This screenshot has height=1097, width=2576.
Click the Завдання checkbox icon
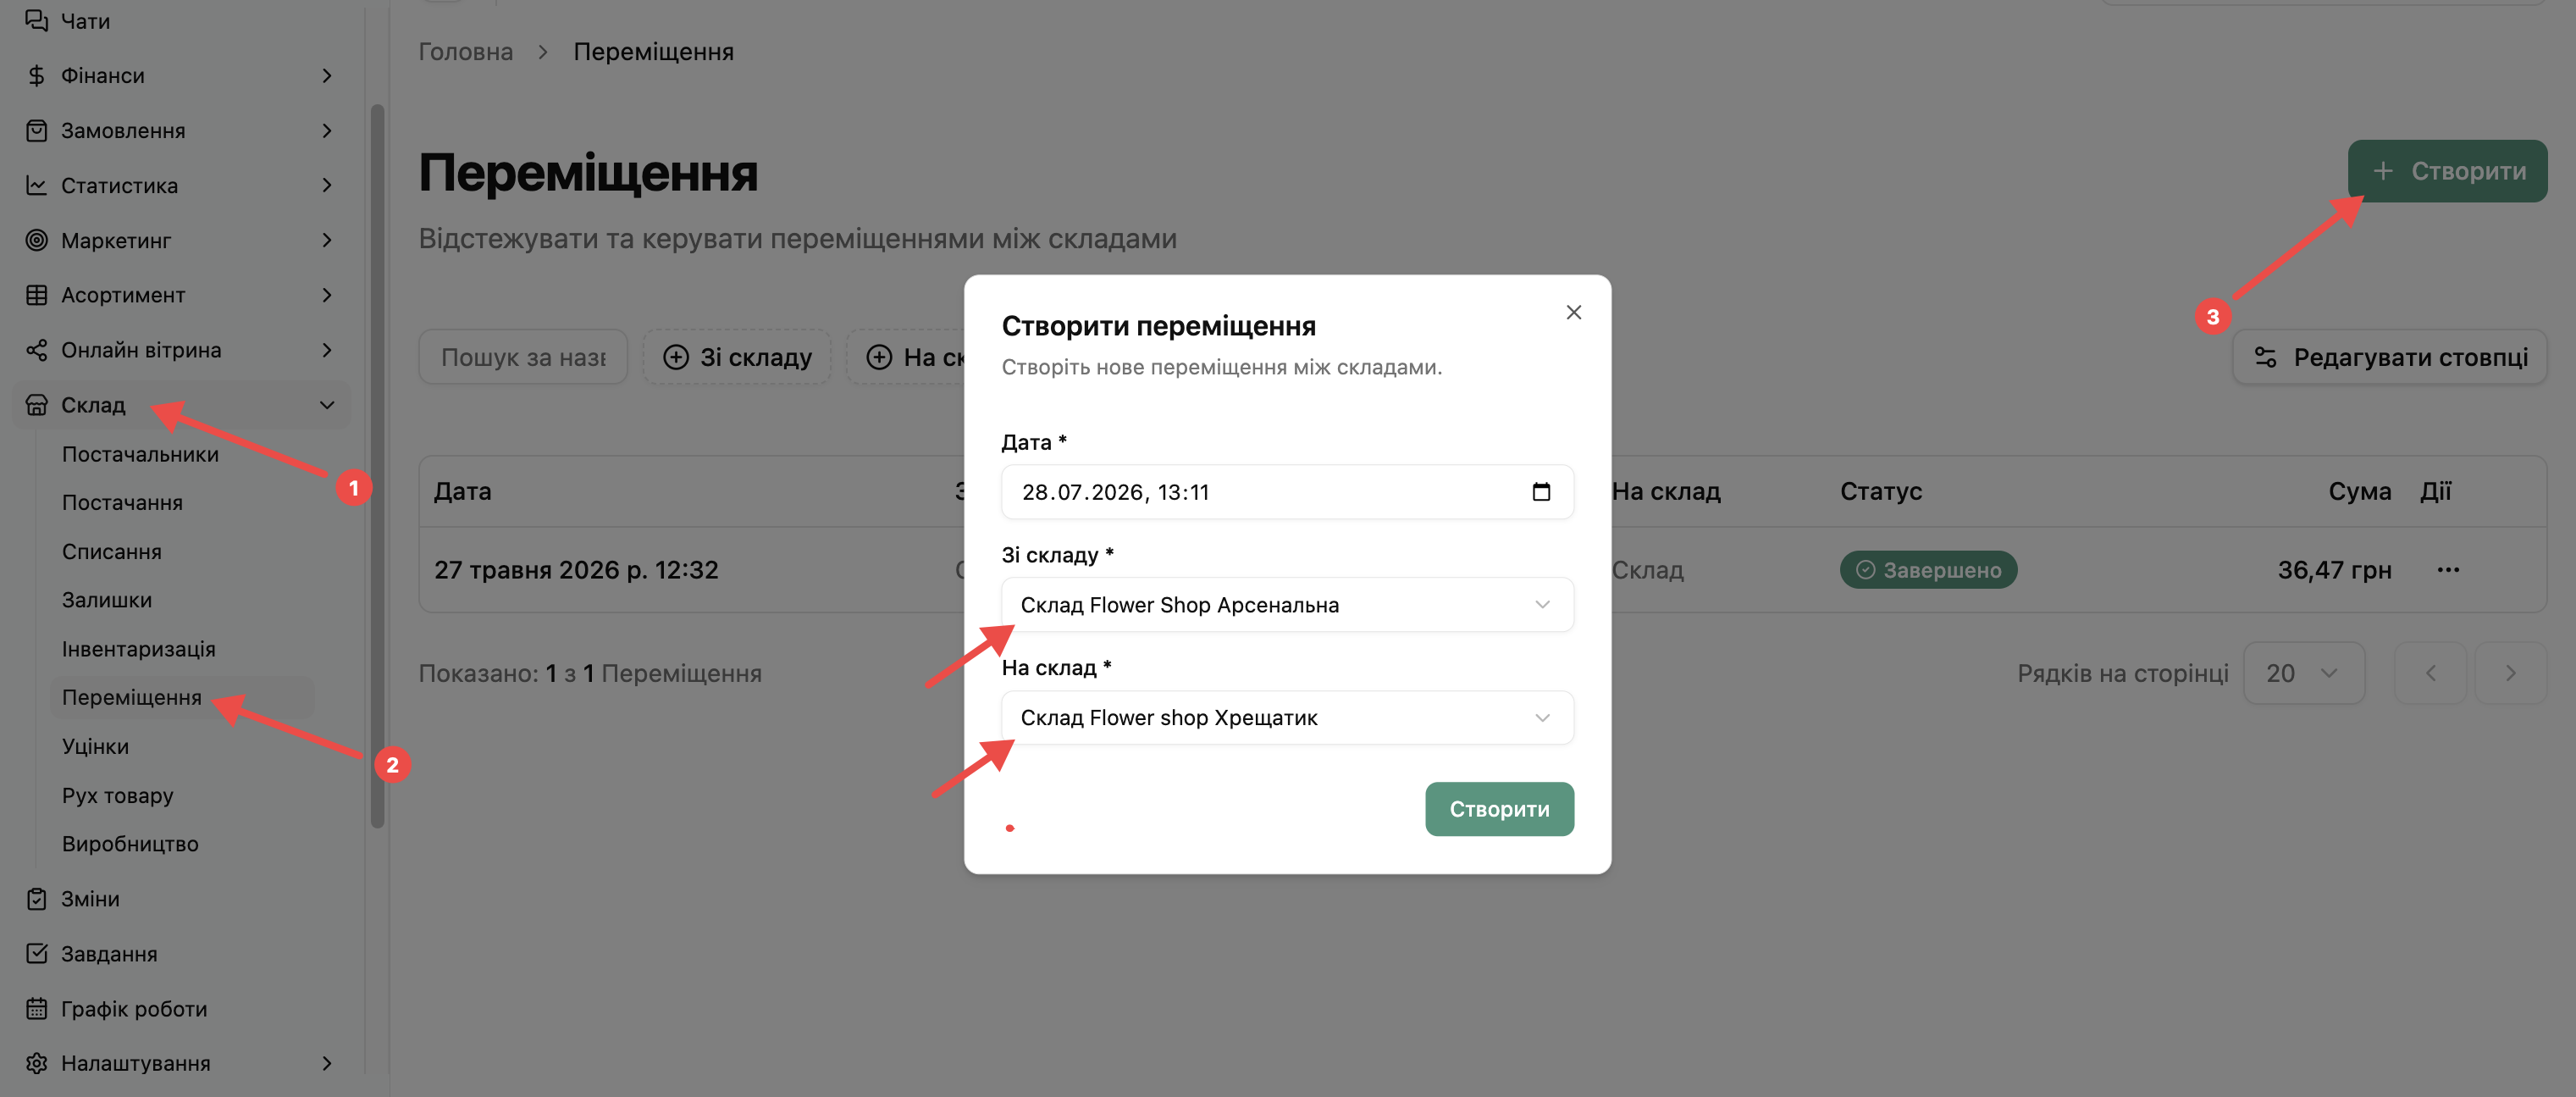36,954
